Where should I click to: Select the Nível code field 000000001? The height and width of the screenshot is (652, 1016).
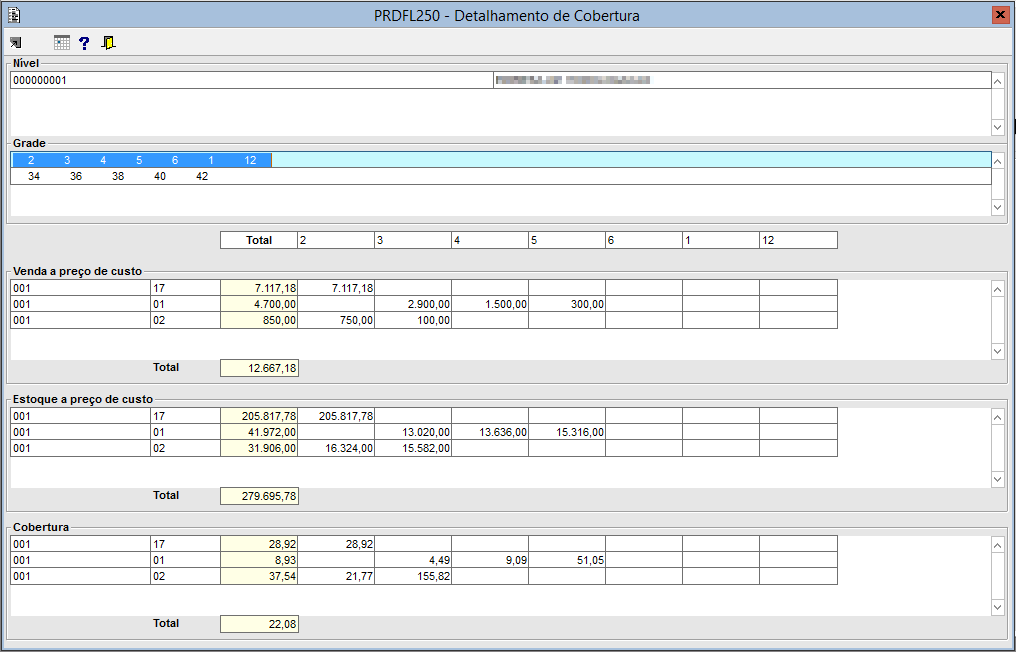click(252, 80)
